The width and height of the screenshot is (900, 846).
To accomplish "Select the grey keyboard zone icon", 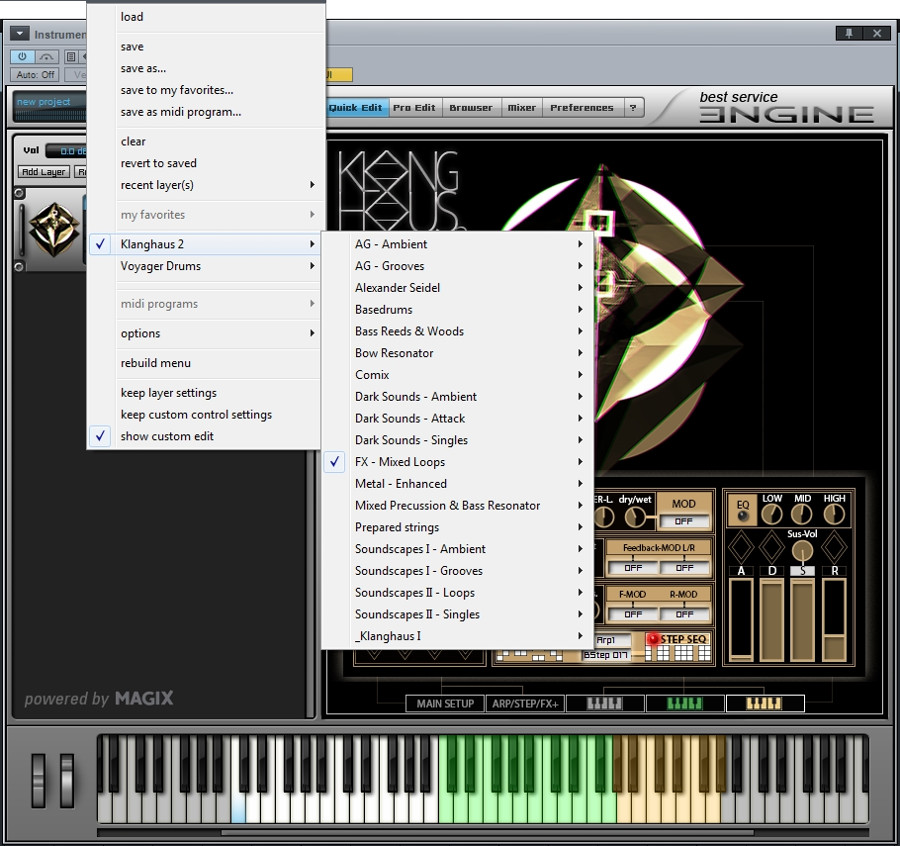I will [x=604, y=703].
